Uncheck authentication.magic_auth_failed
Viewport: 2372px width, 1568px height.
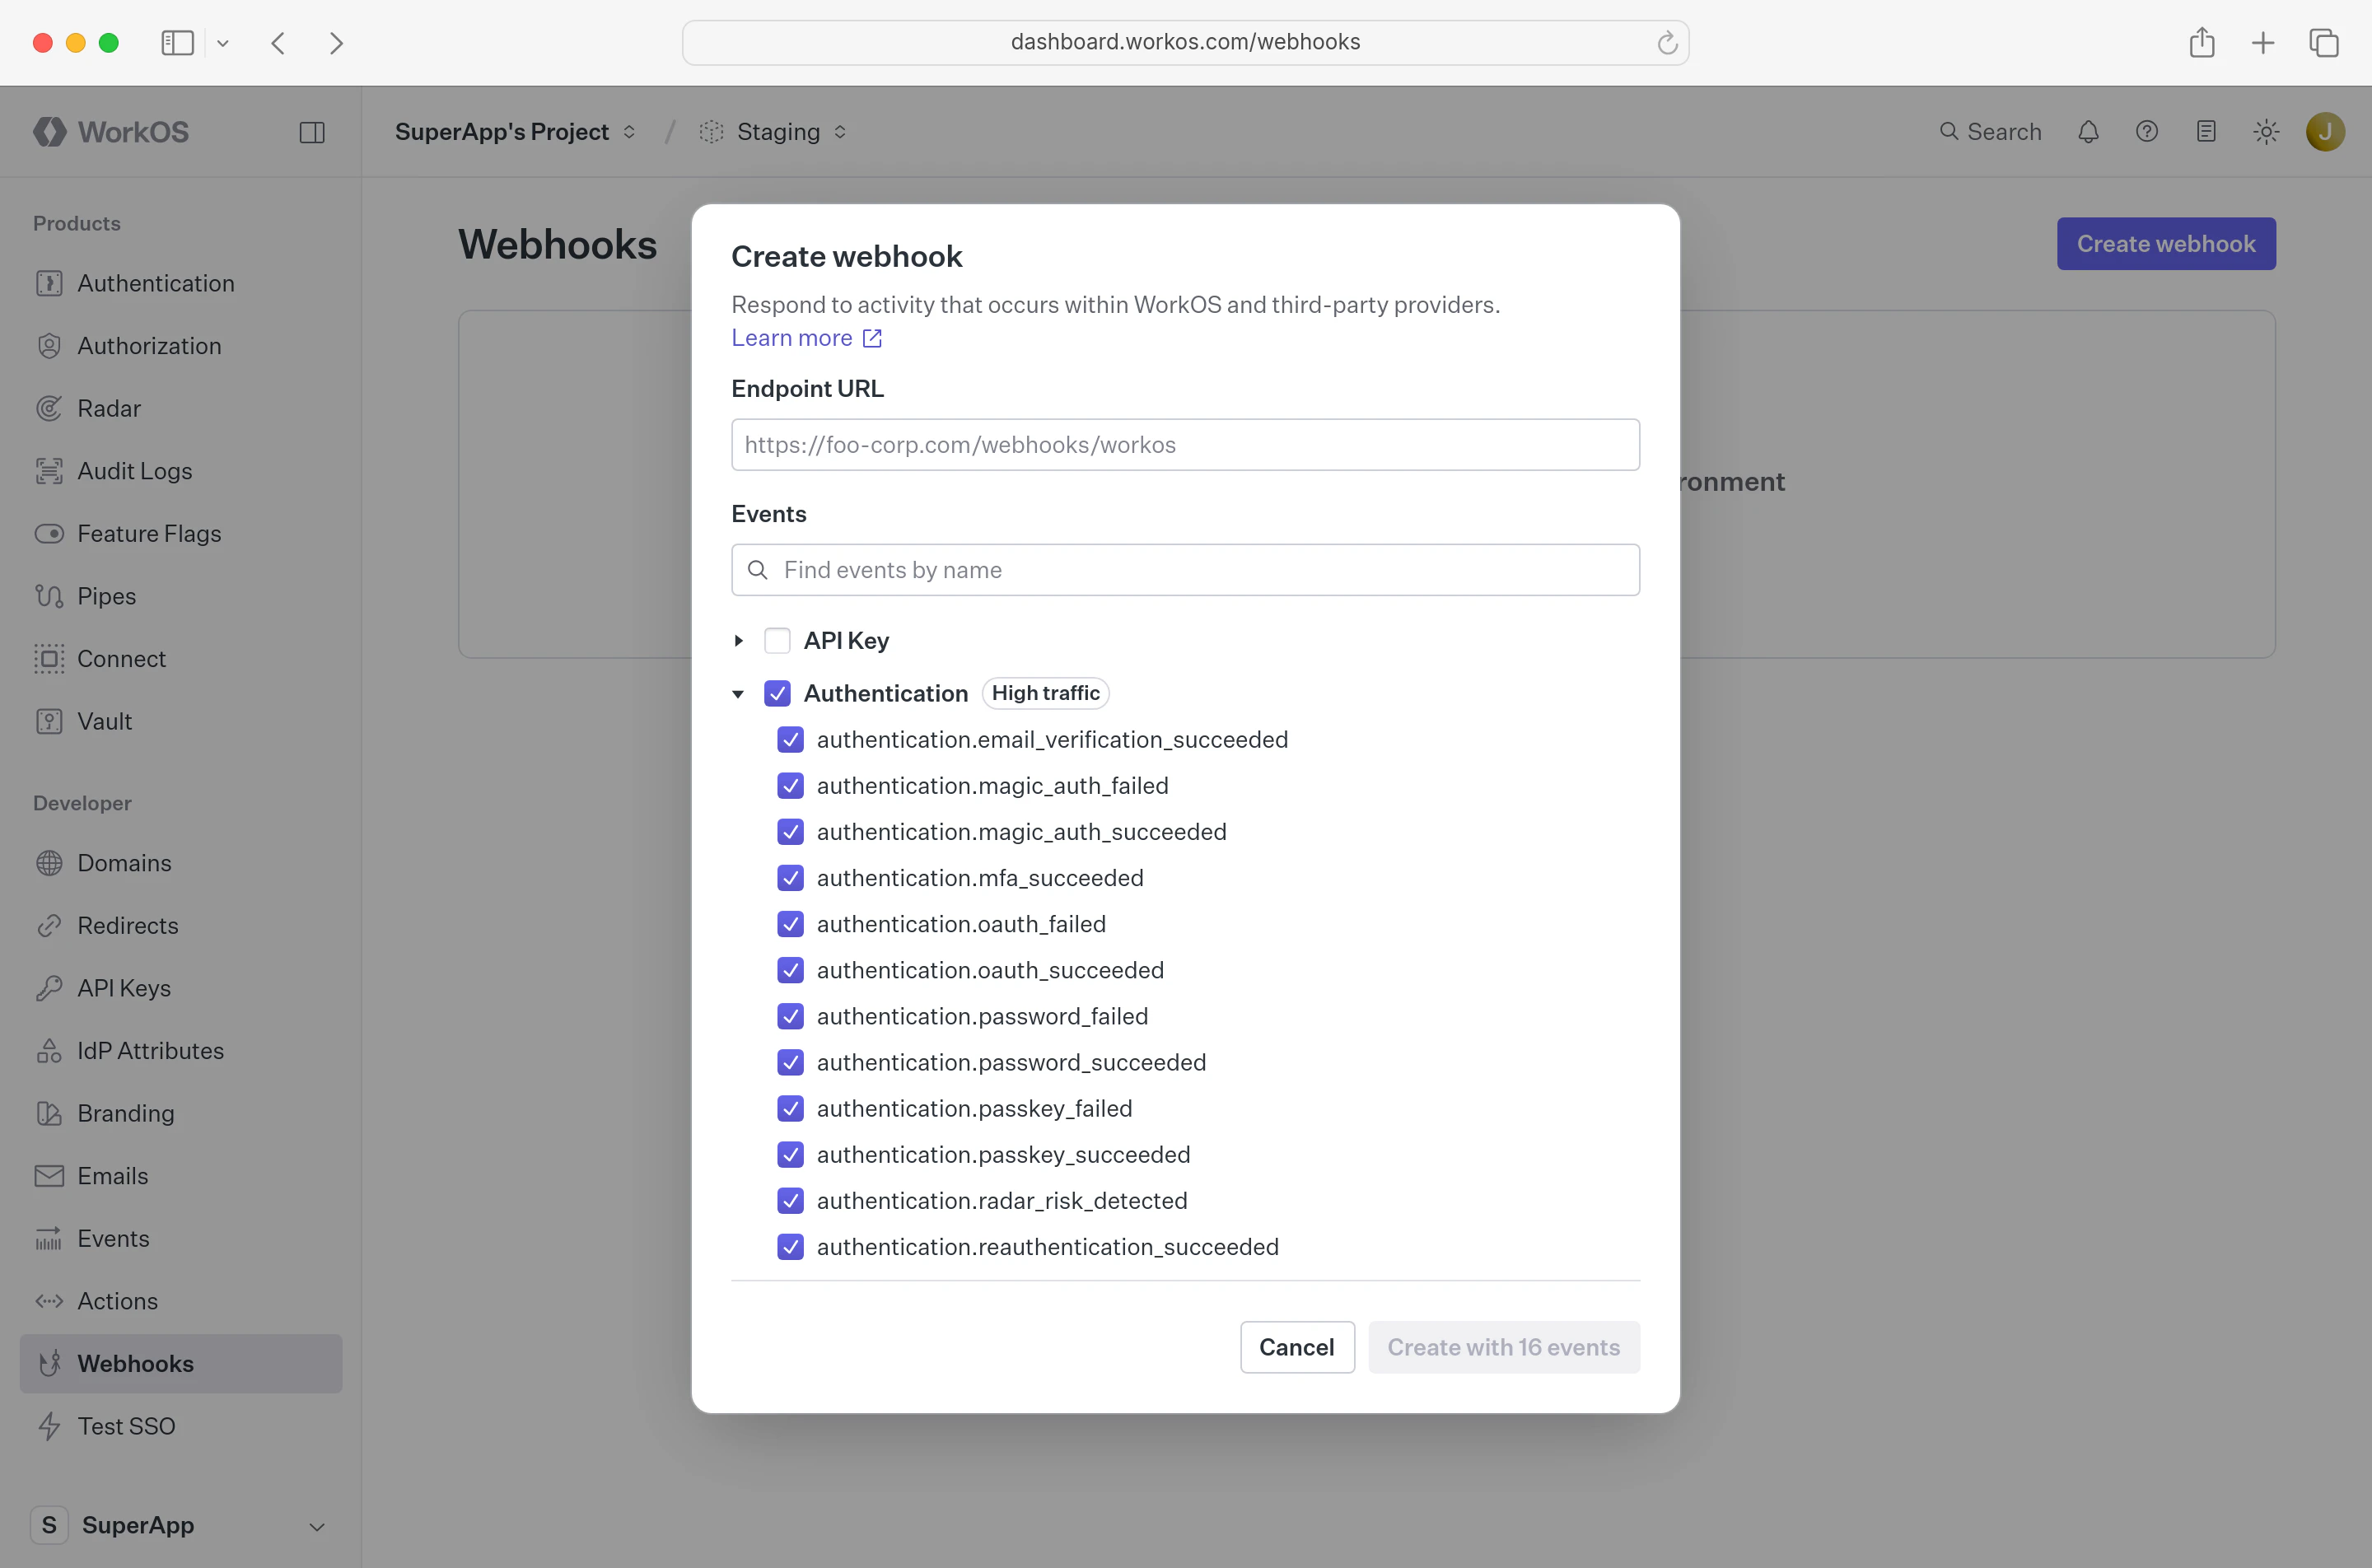(790, 785)
